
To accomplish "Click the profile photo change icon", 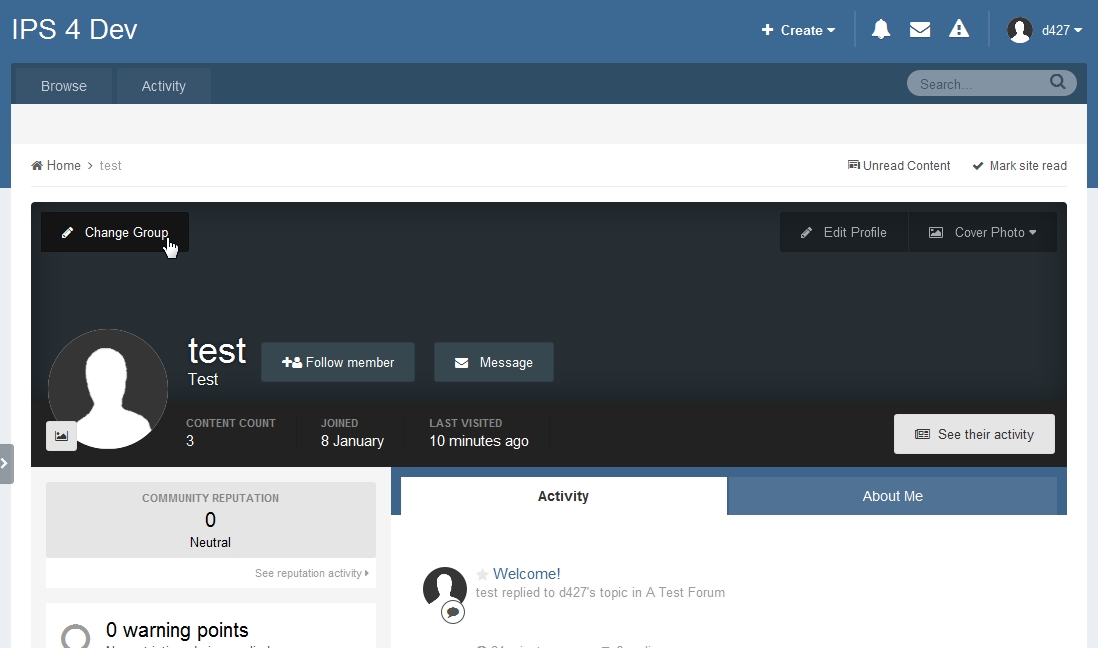I will point(61,436).
